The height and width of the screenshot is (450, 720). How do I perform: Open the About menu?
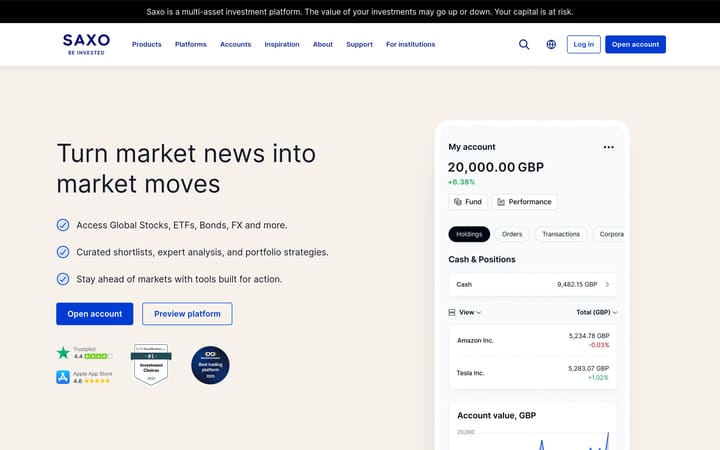(x=323, y=45)
